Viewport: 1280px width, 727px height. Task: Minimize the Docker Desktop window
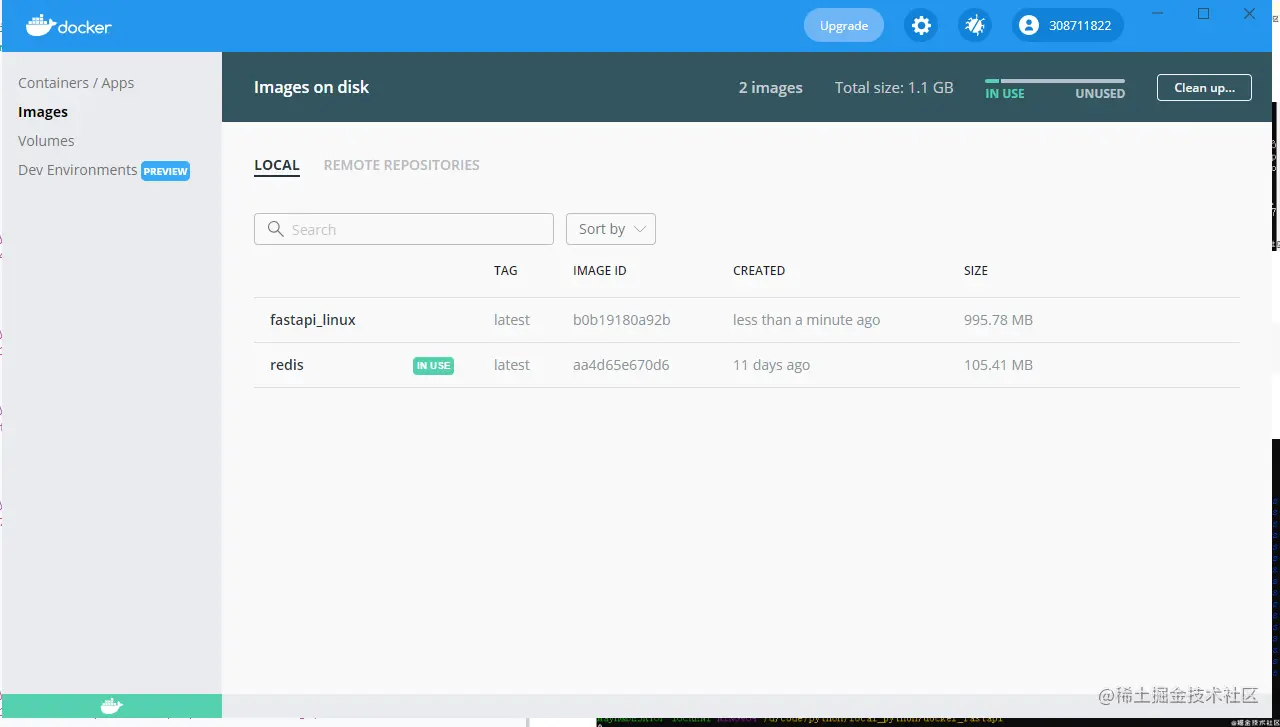[x=1157, y=14]
